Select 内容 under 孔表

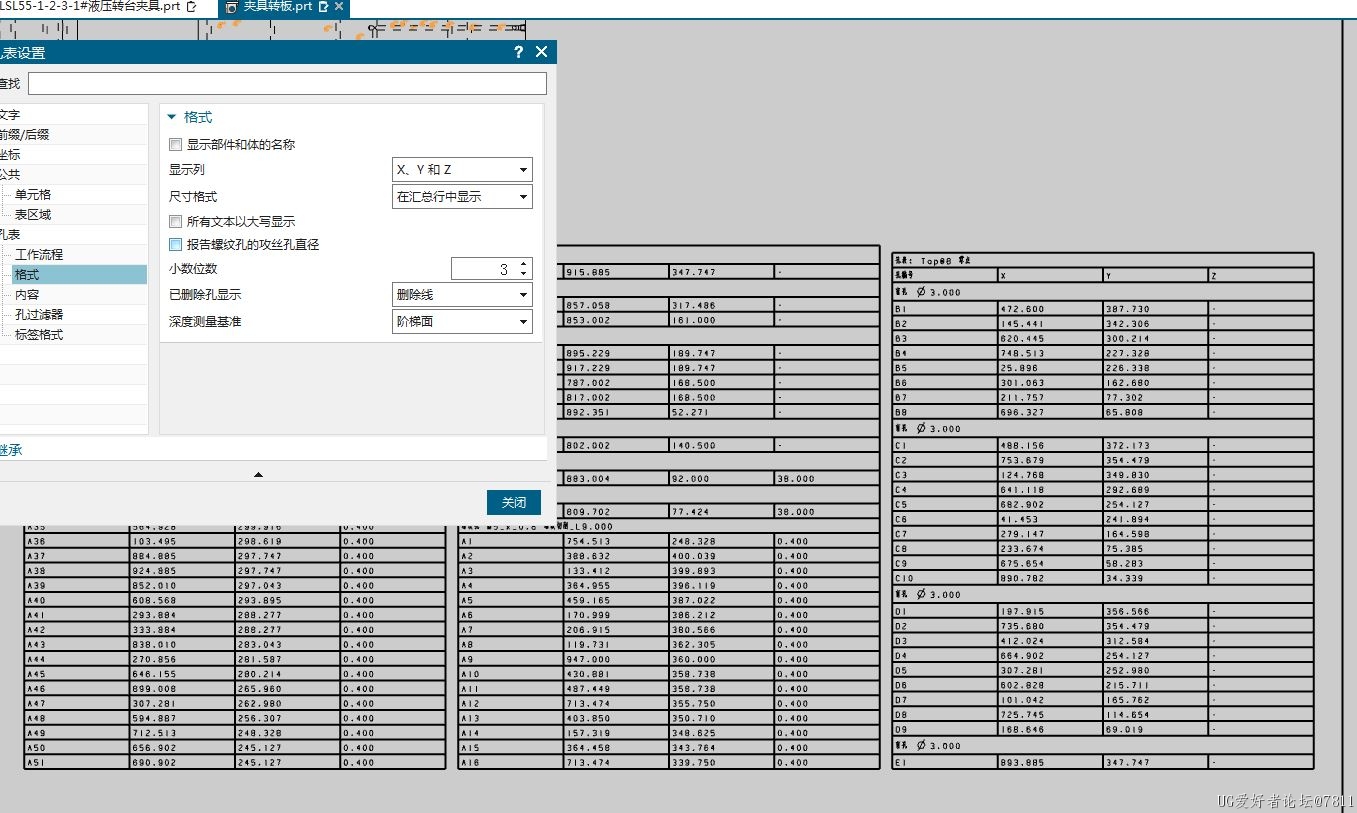coord(27,295)
